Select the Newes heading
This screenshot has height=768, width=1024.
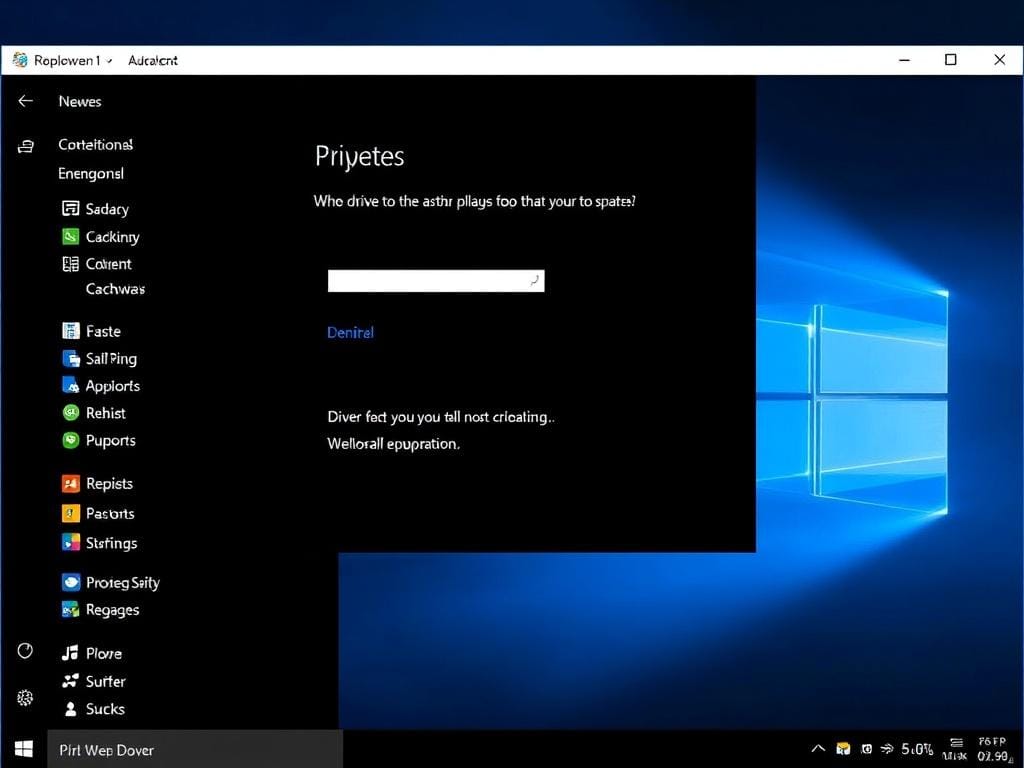point(80,101)
